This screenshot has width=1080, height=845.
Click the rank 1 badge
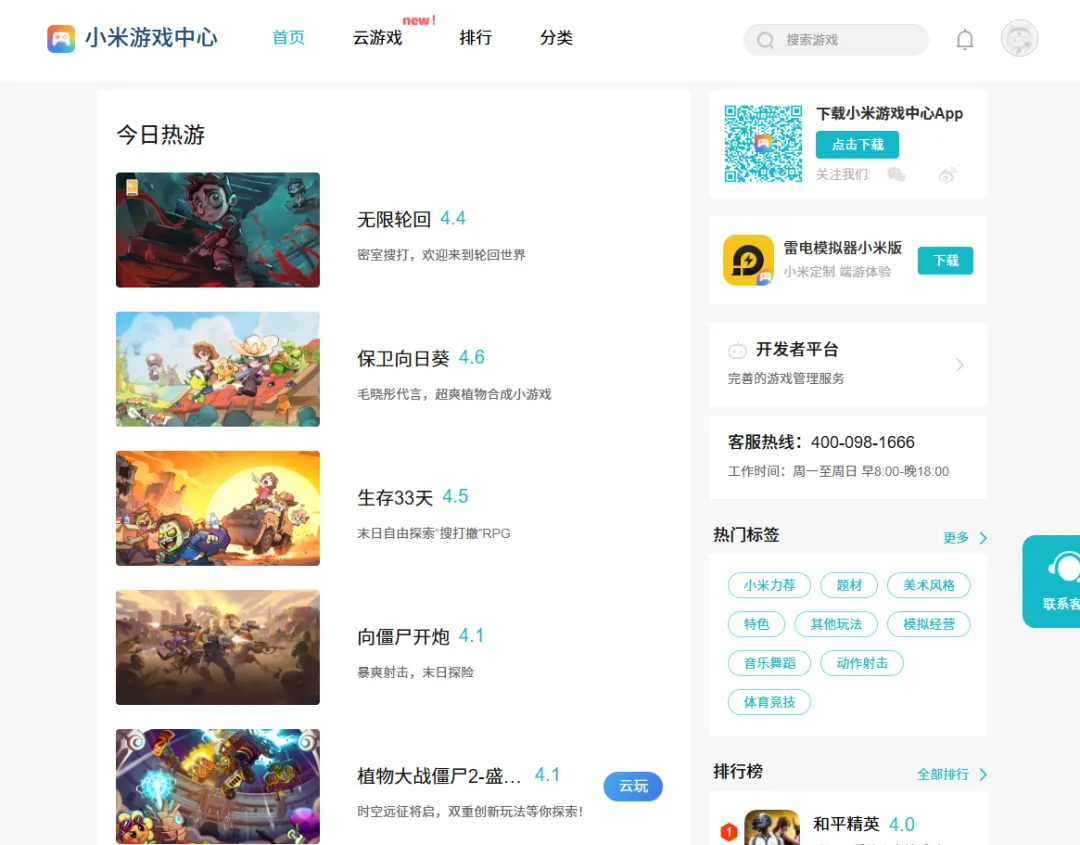click(729, 832)
